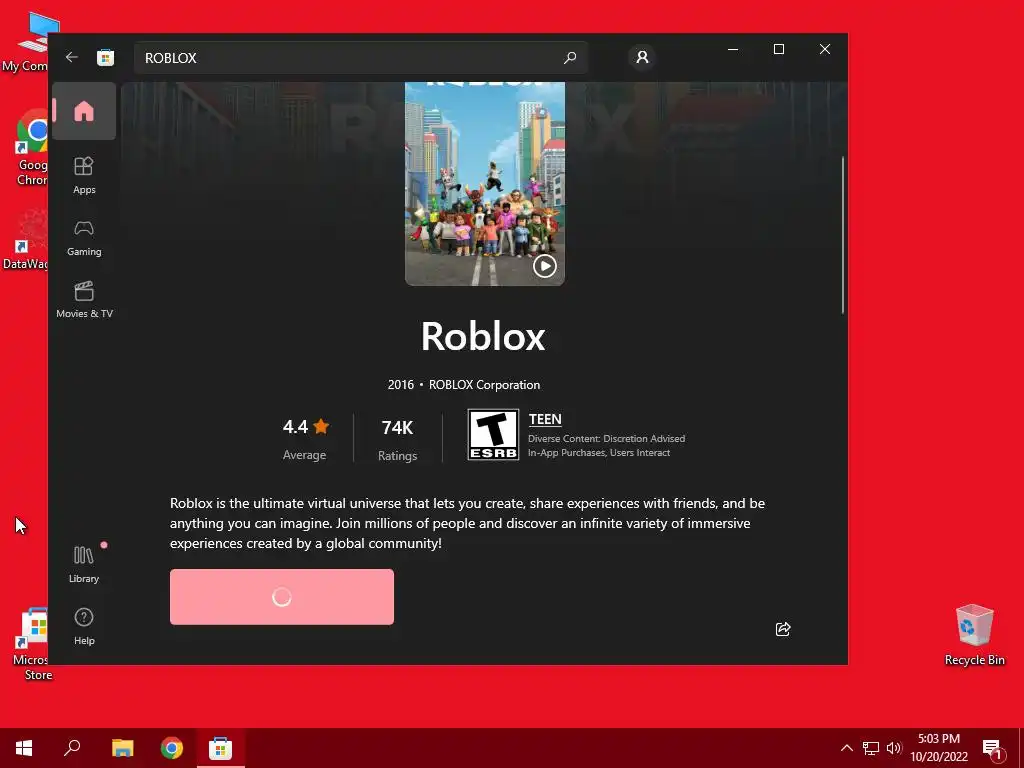Screen dimensions: 1024x768
Task: Click the share icon for Roblox
Action: 782,629
